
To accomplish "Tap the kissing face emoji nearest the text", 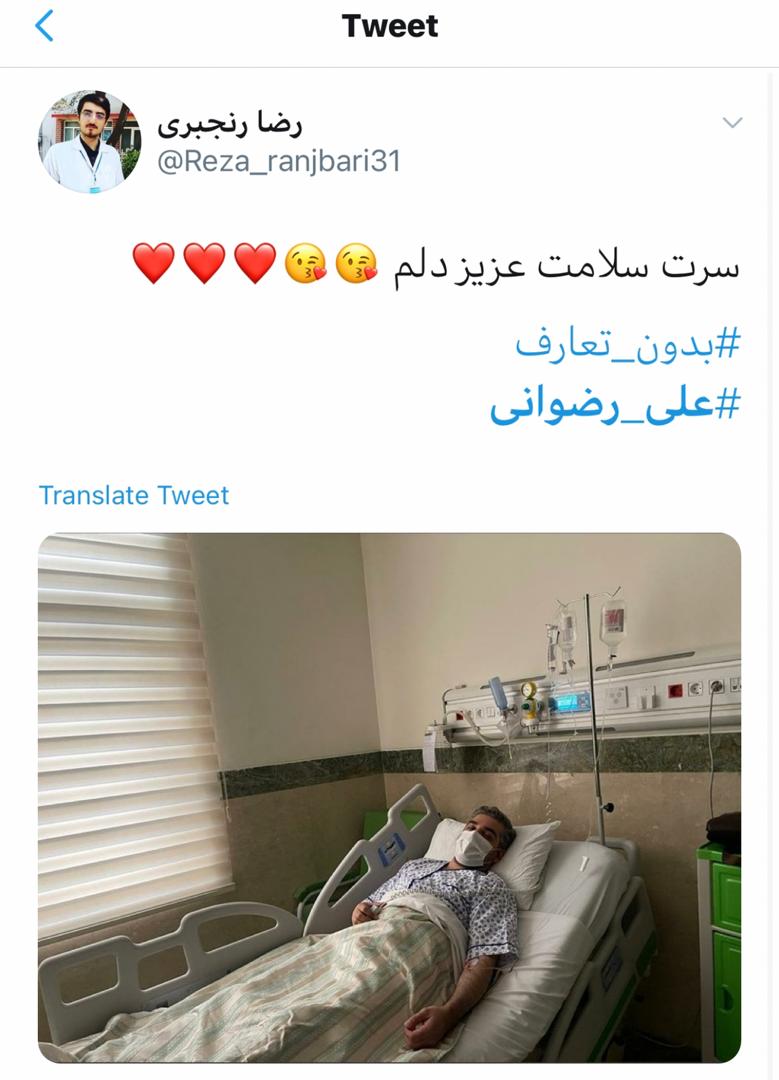I will [x=357, y=264].
